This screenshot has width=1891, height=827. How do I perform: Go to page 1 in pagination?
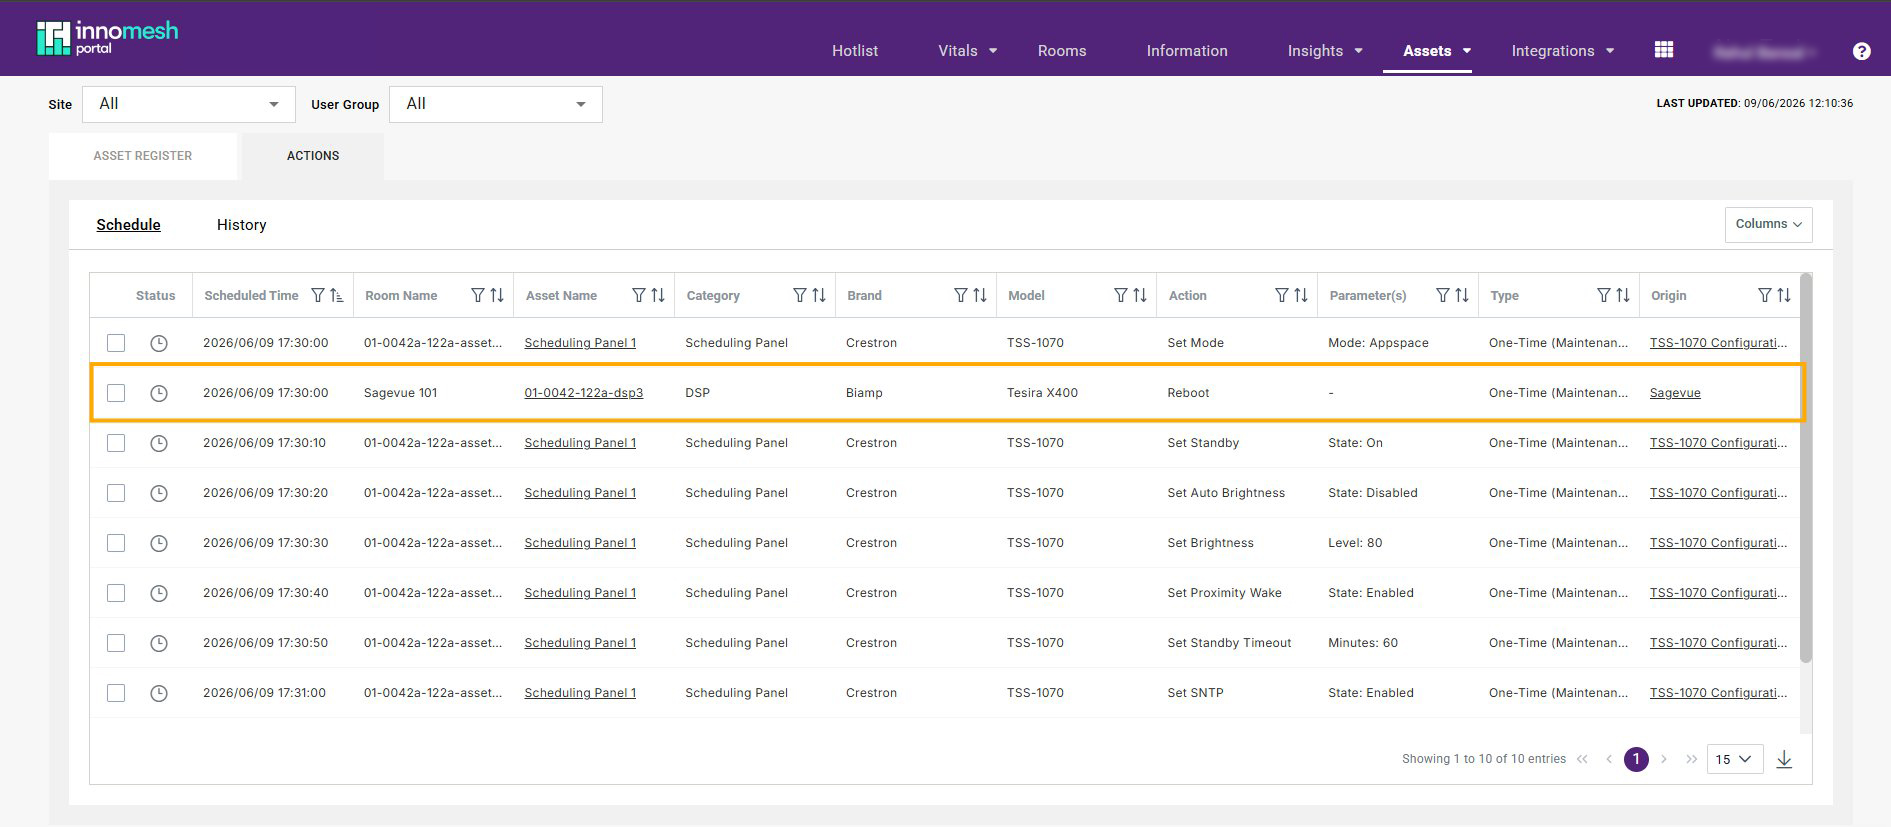(x=1636, y=759)
